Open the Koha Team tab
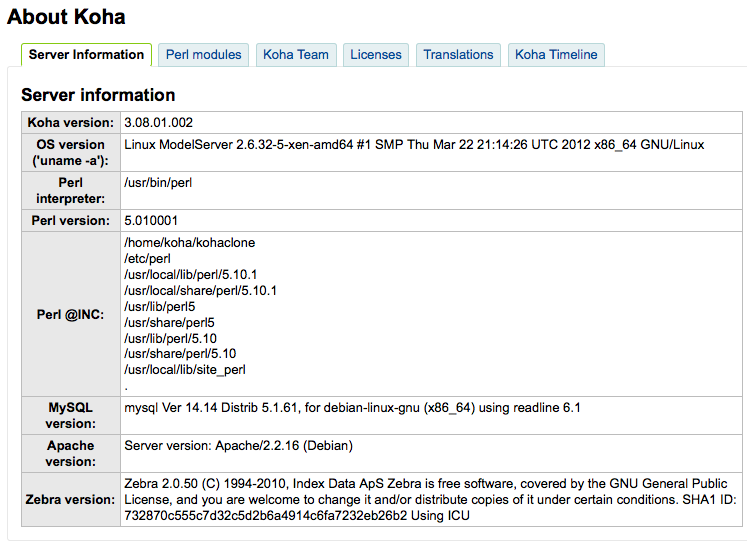 tap(296, 55)
